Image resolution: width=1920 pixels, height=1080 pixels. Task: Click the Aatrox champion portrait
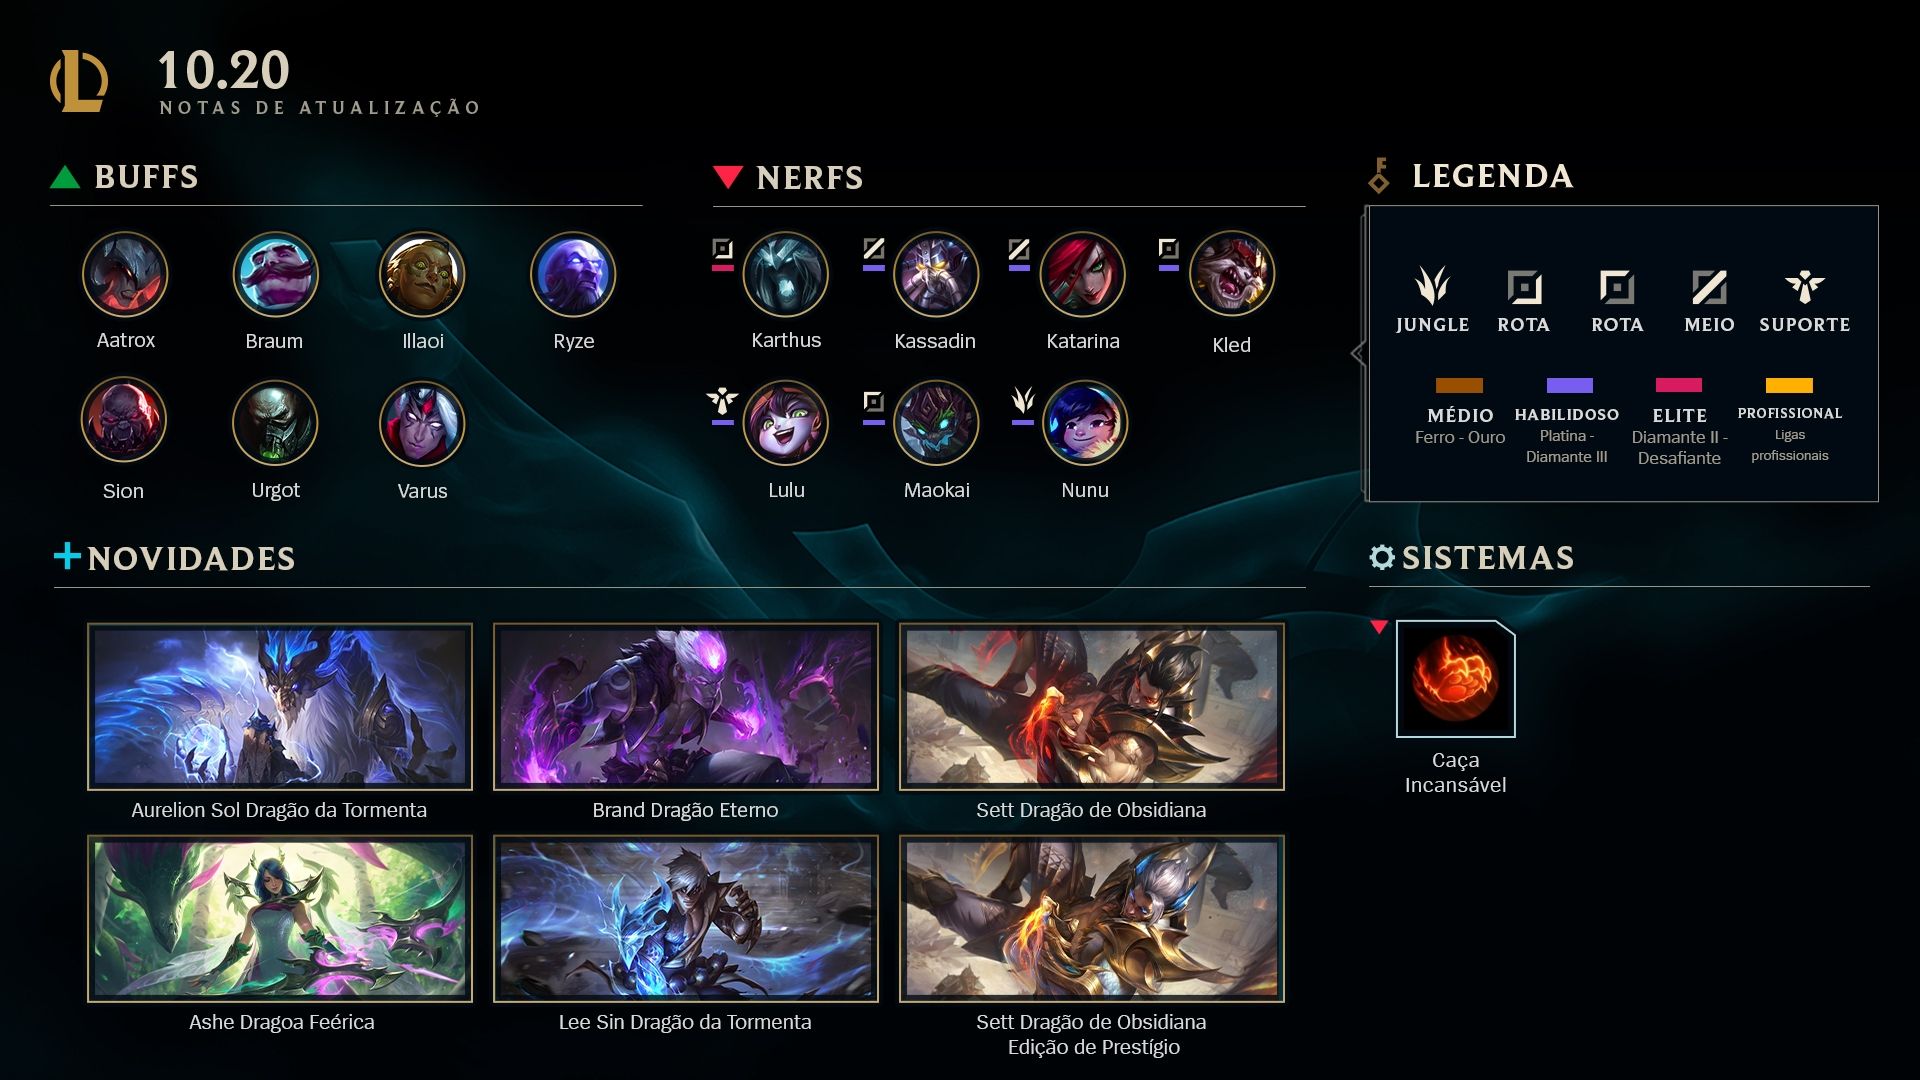(125, 274)
